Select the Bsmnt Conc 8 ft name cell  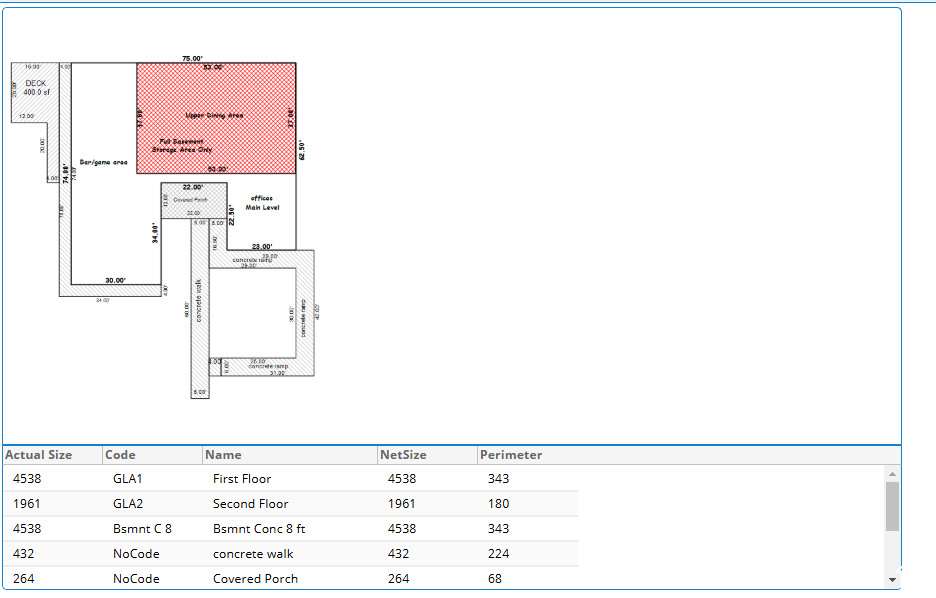(x=258, y=529)
